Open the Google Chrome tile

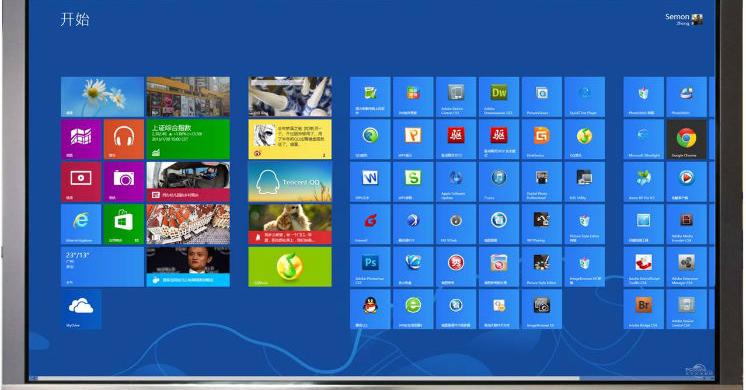click(686, 139)
